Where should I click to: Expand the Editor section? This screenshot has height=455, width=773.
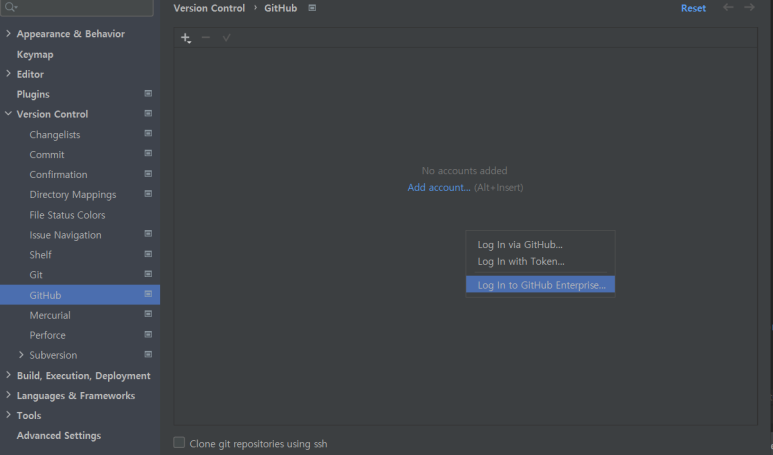(x=8, y=73)
